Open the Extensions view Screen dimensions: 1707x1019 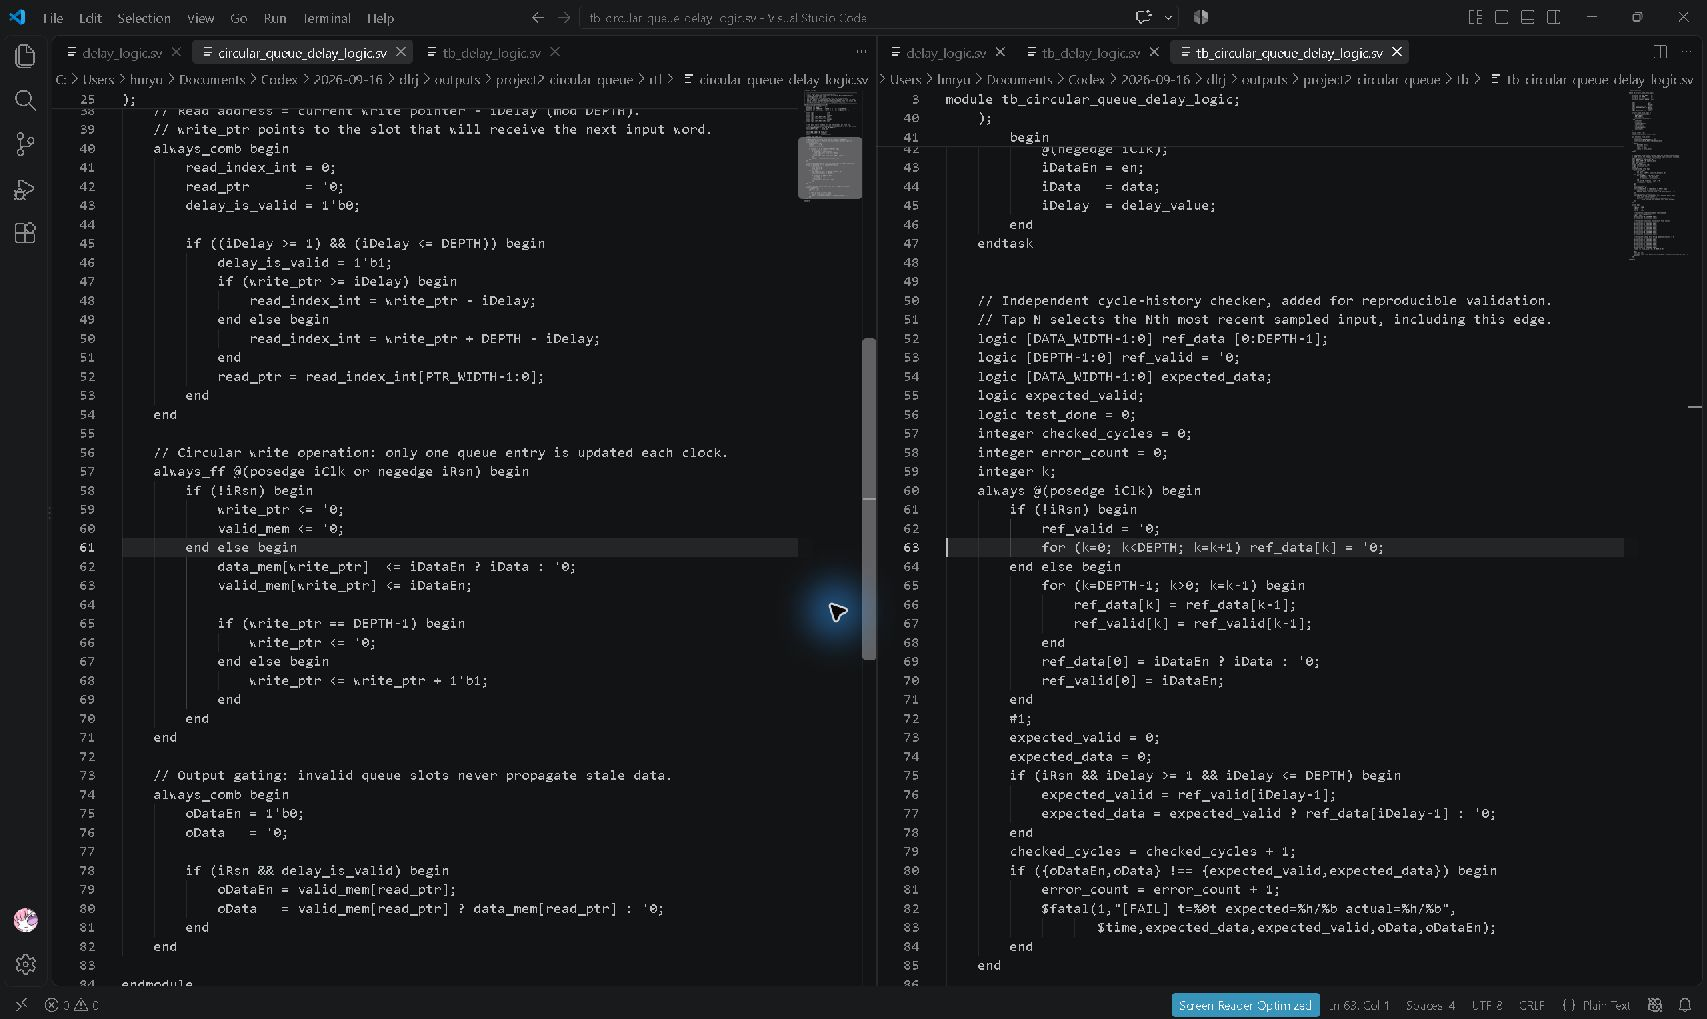click(x=25, y=233)
